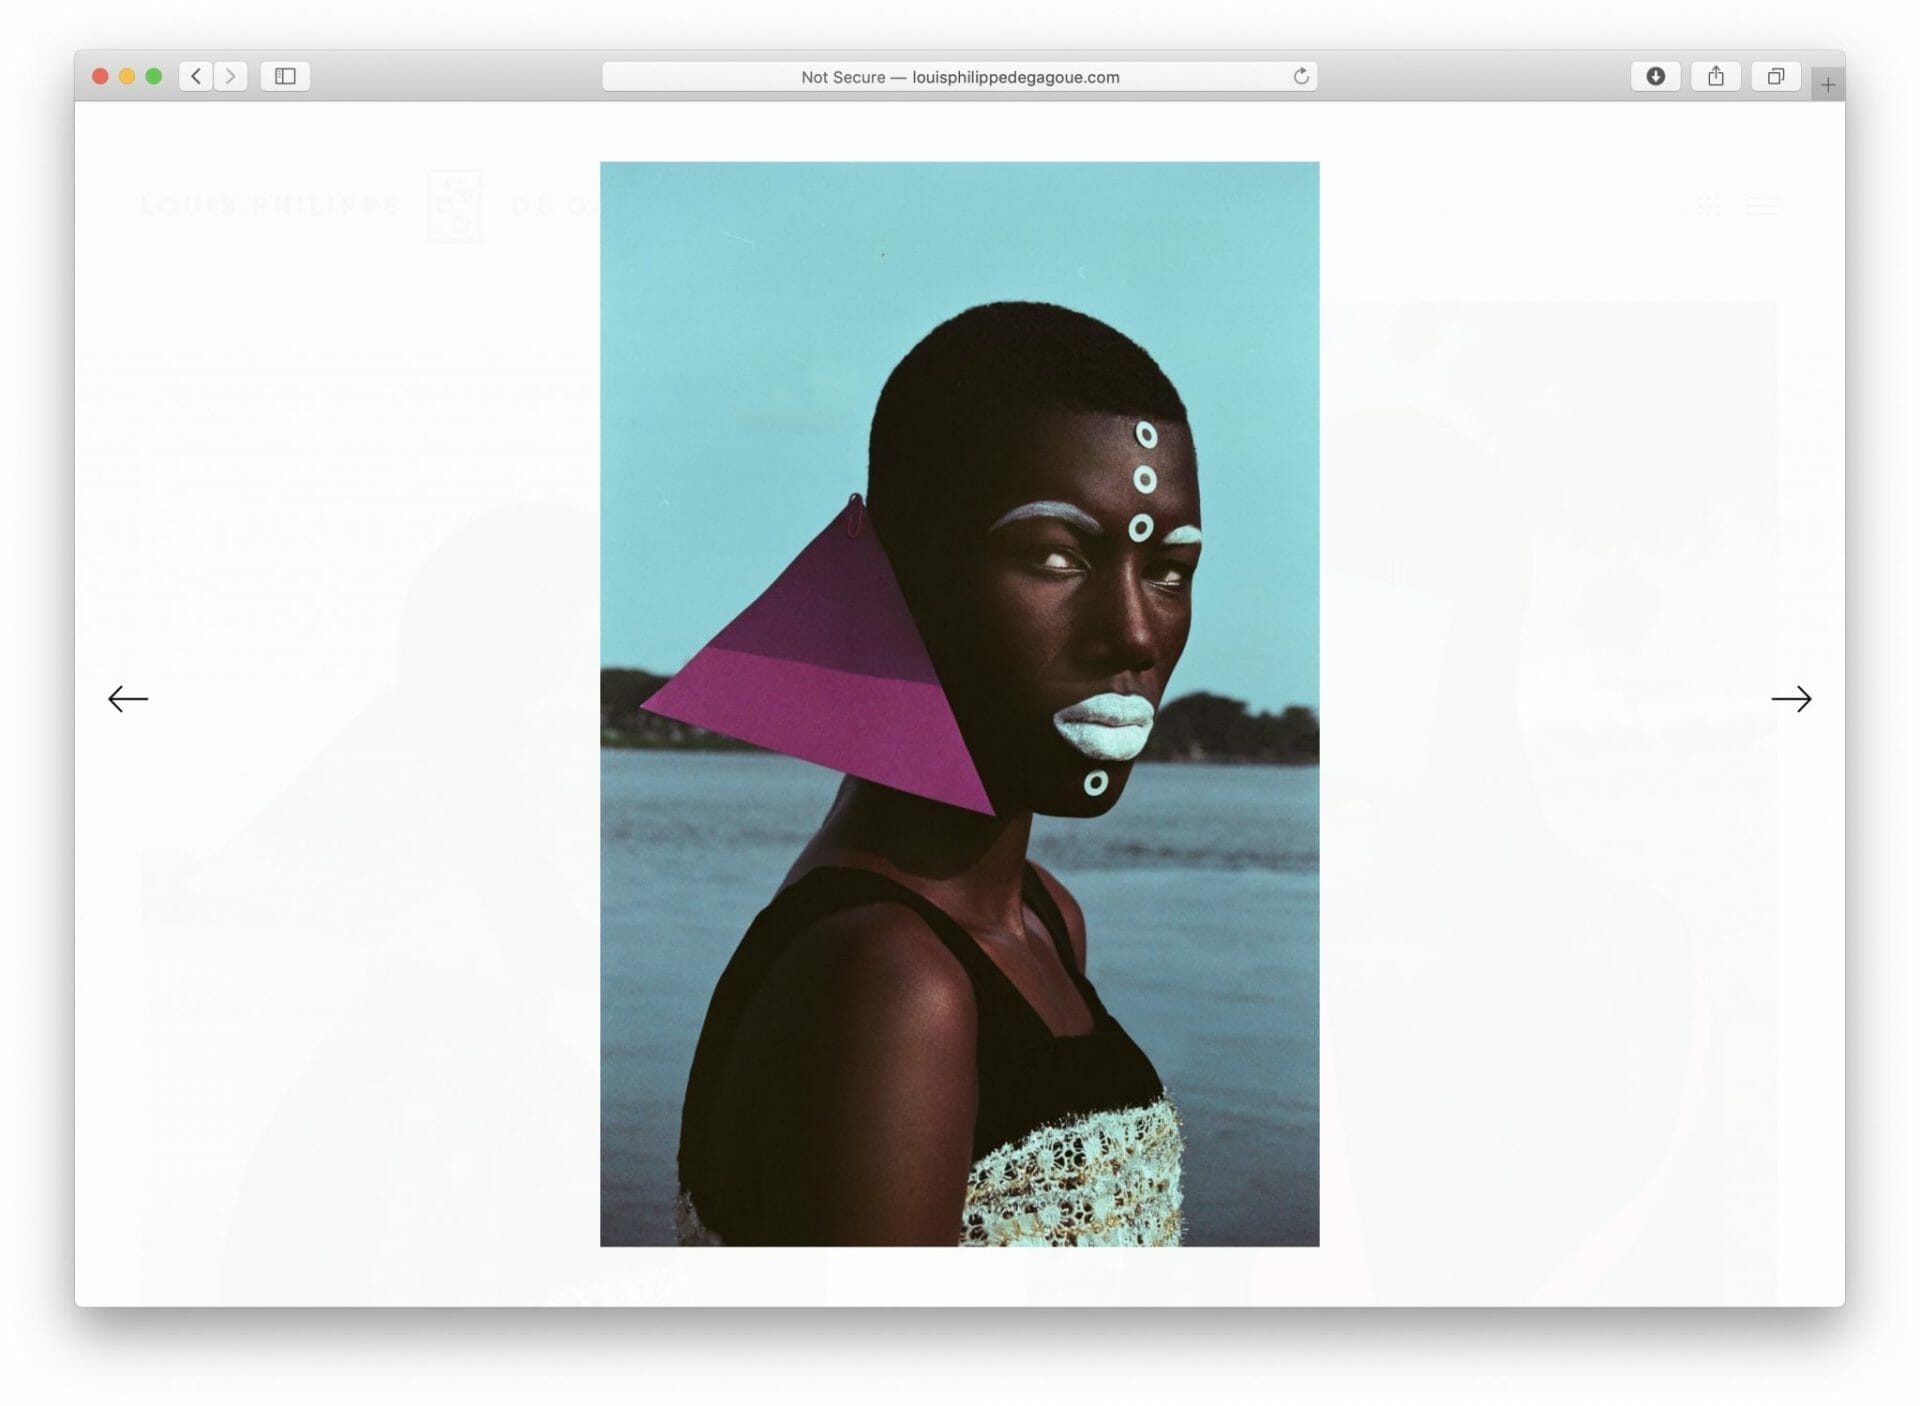Toggle the Safari sidebar
This screenshot has height=1406, width=1920.
[x=285, y=76]
